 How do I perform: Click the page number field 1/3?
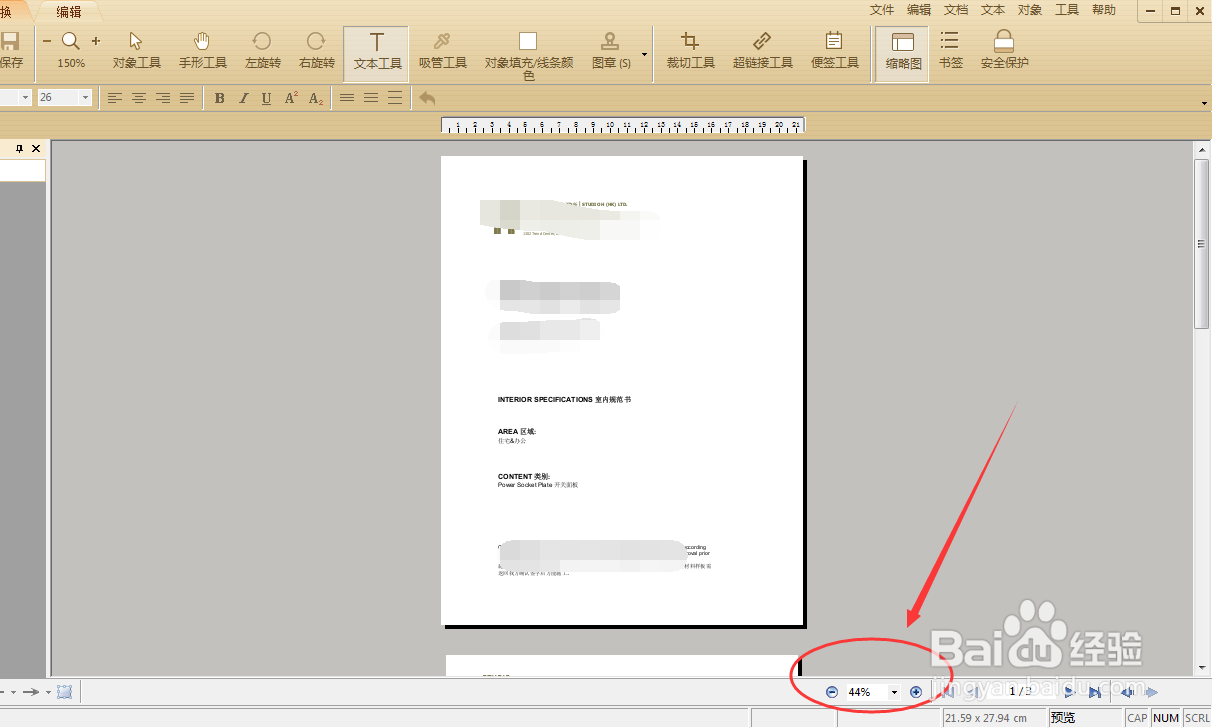pos(1020,691)
